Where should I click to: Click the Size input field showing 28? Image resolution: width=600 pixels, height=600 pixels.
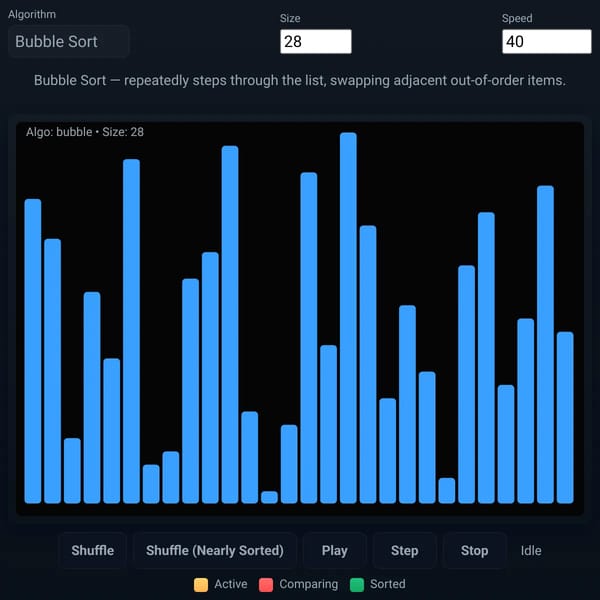pyautogui.click(x=316, y=41)
